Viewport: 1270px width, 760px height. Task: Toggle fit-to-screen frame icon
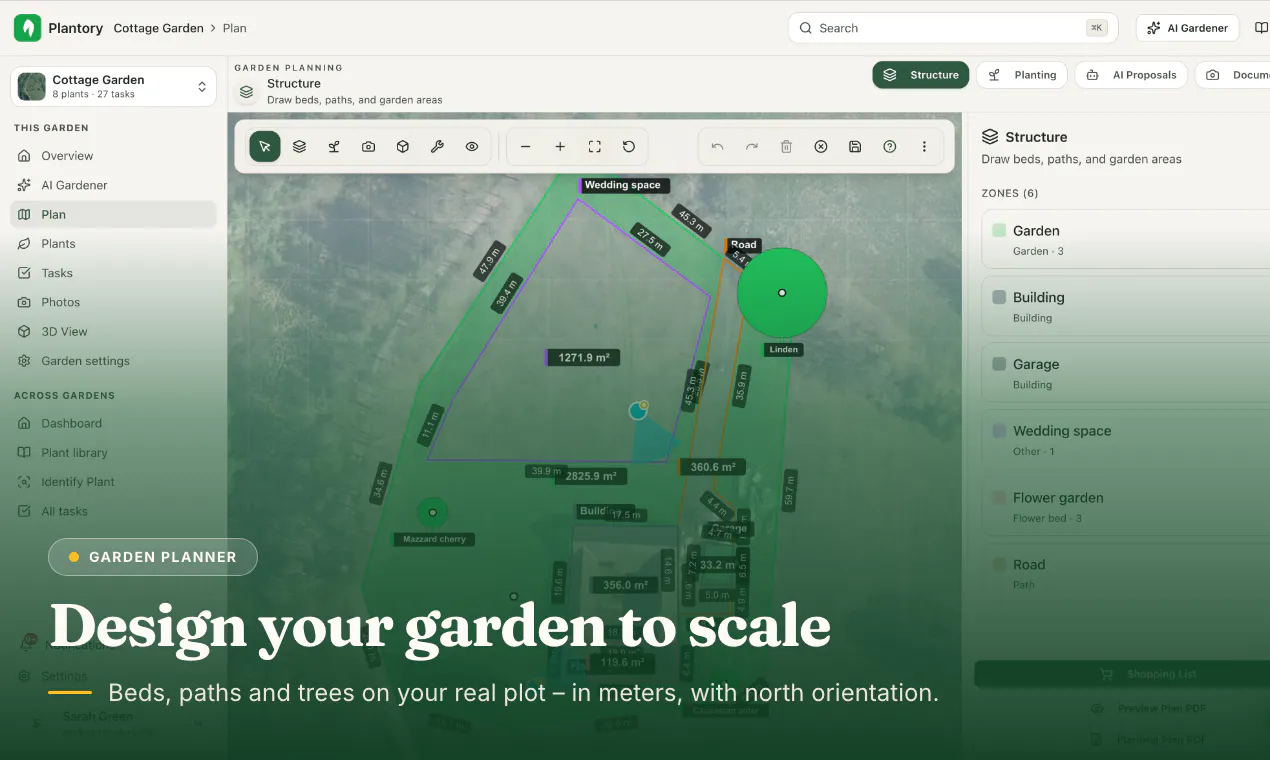[x=594, y=146]
